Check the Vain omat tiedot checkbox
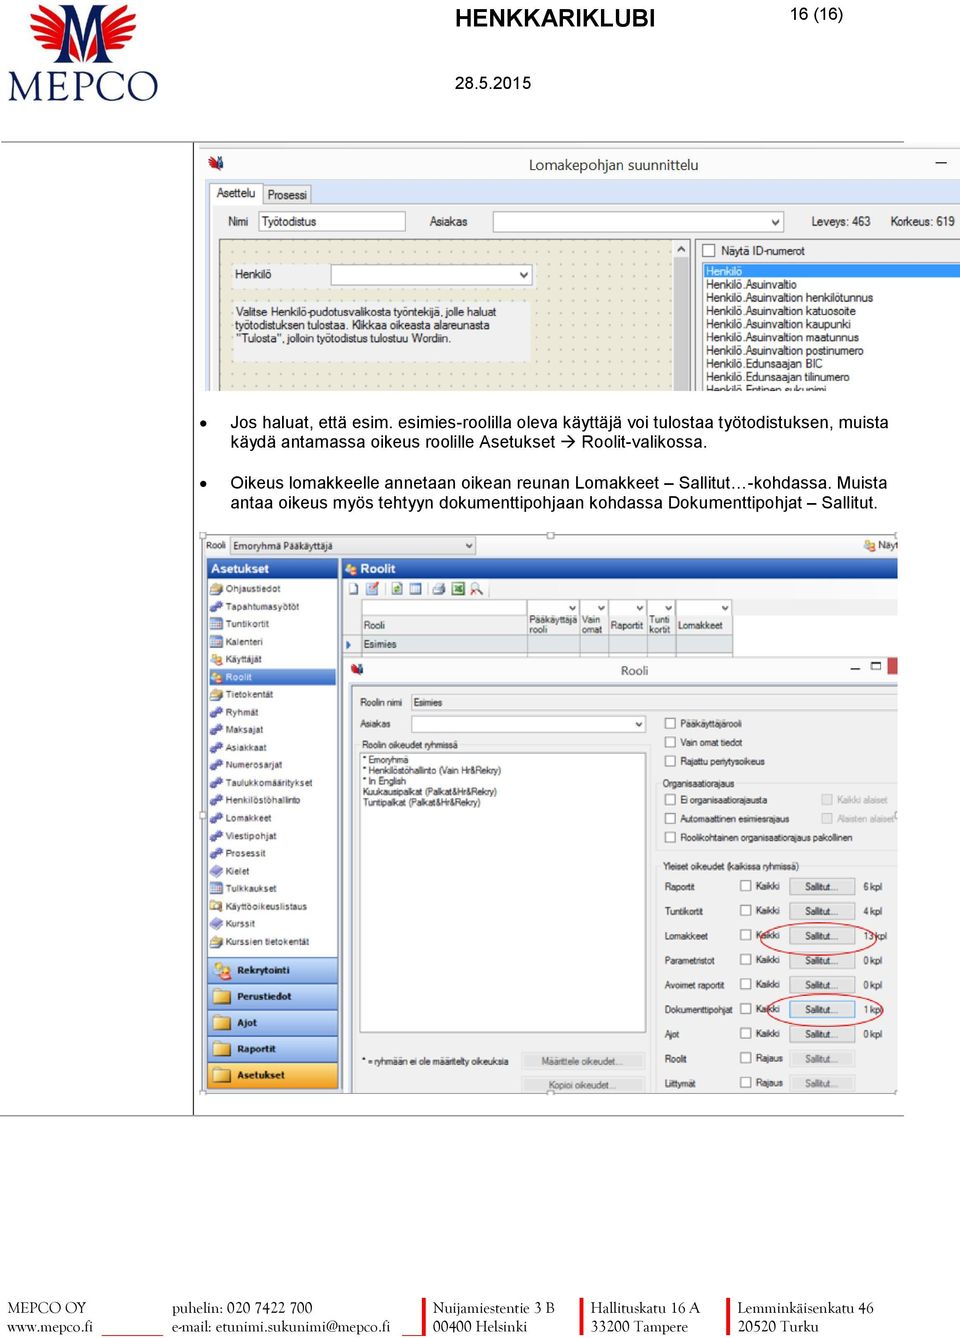The width and height of the screenshot is (960, 1338). tap(670, 742)
